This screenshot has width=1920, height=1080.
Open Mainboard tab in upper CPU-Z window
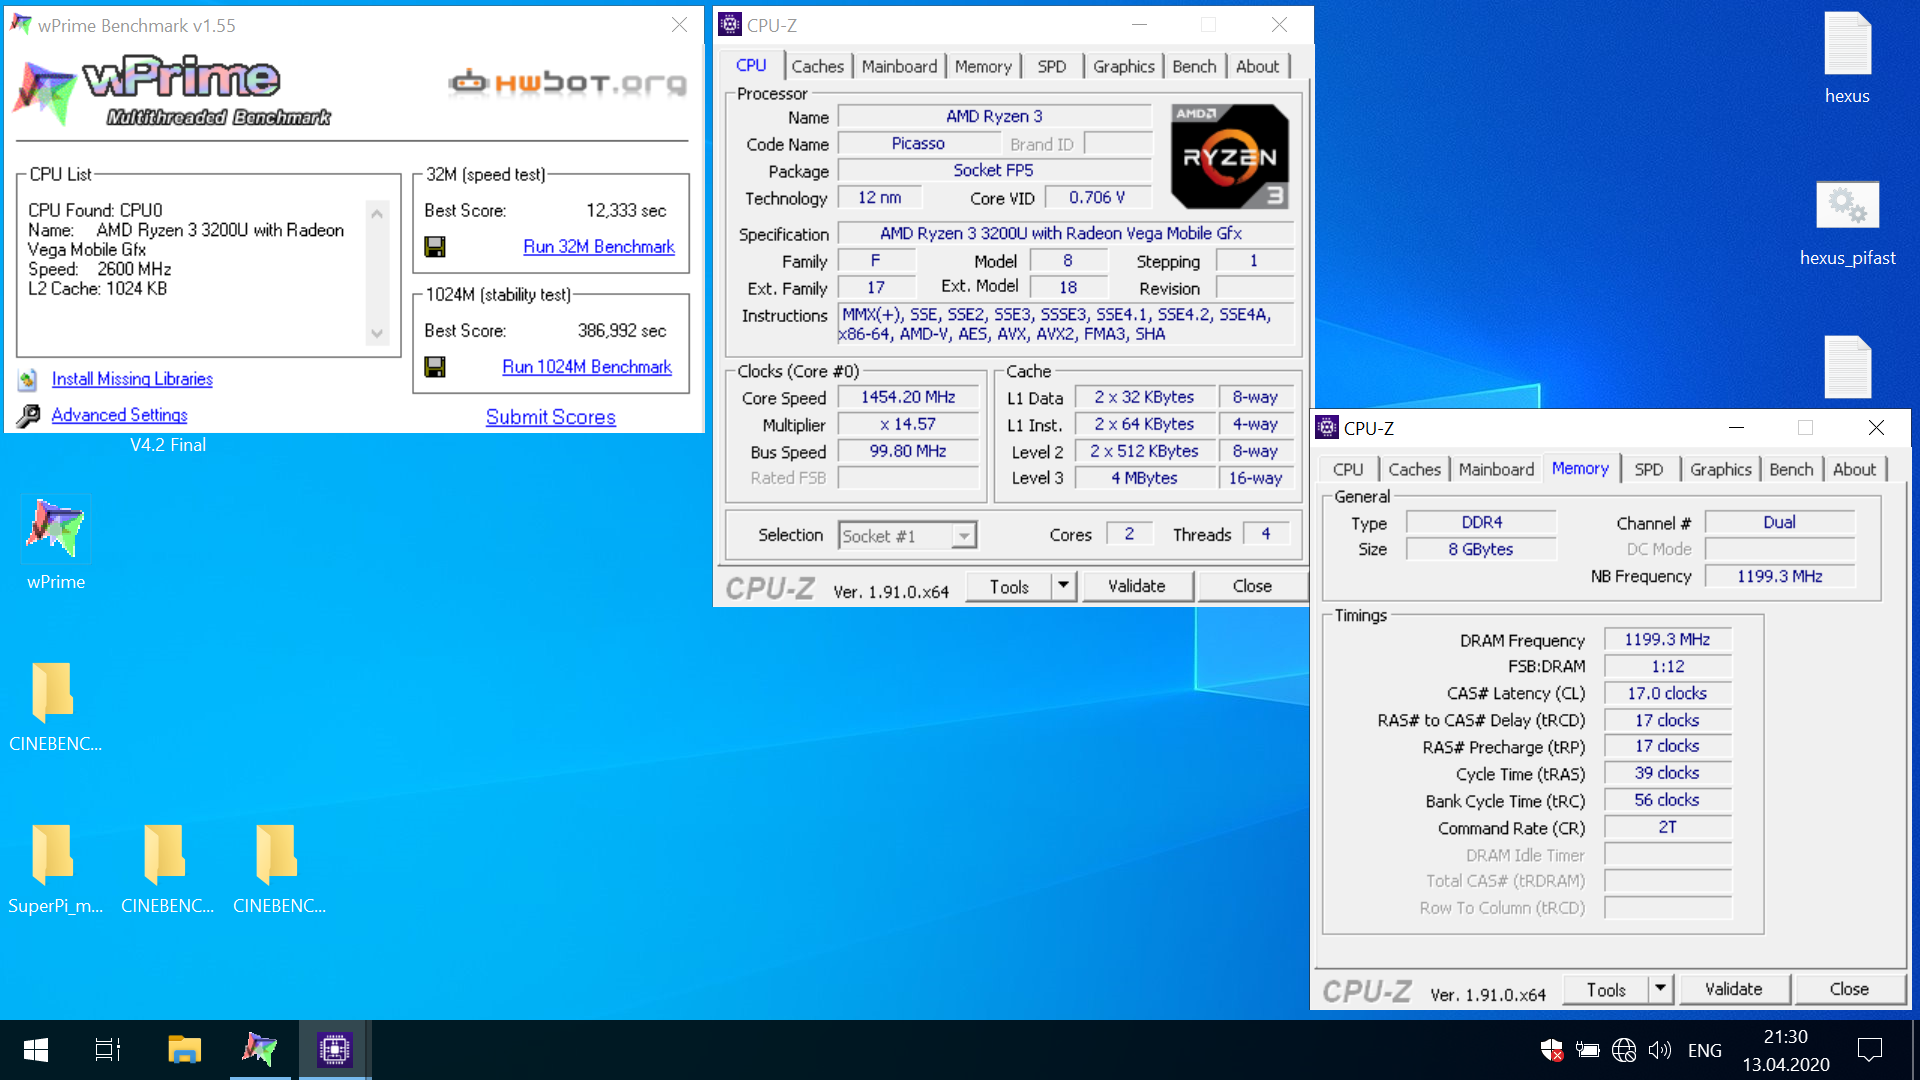tap(899, 66)
